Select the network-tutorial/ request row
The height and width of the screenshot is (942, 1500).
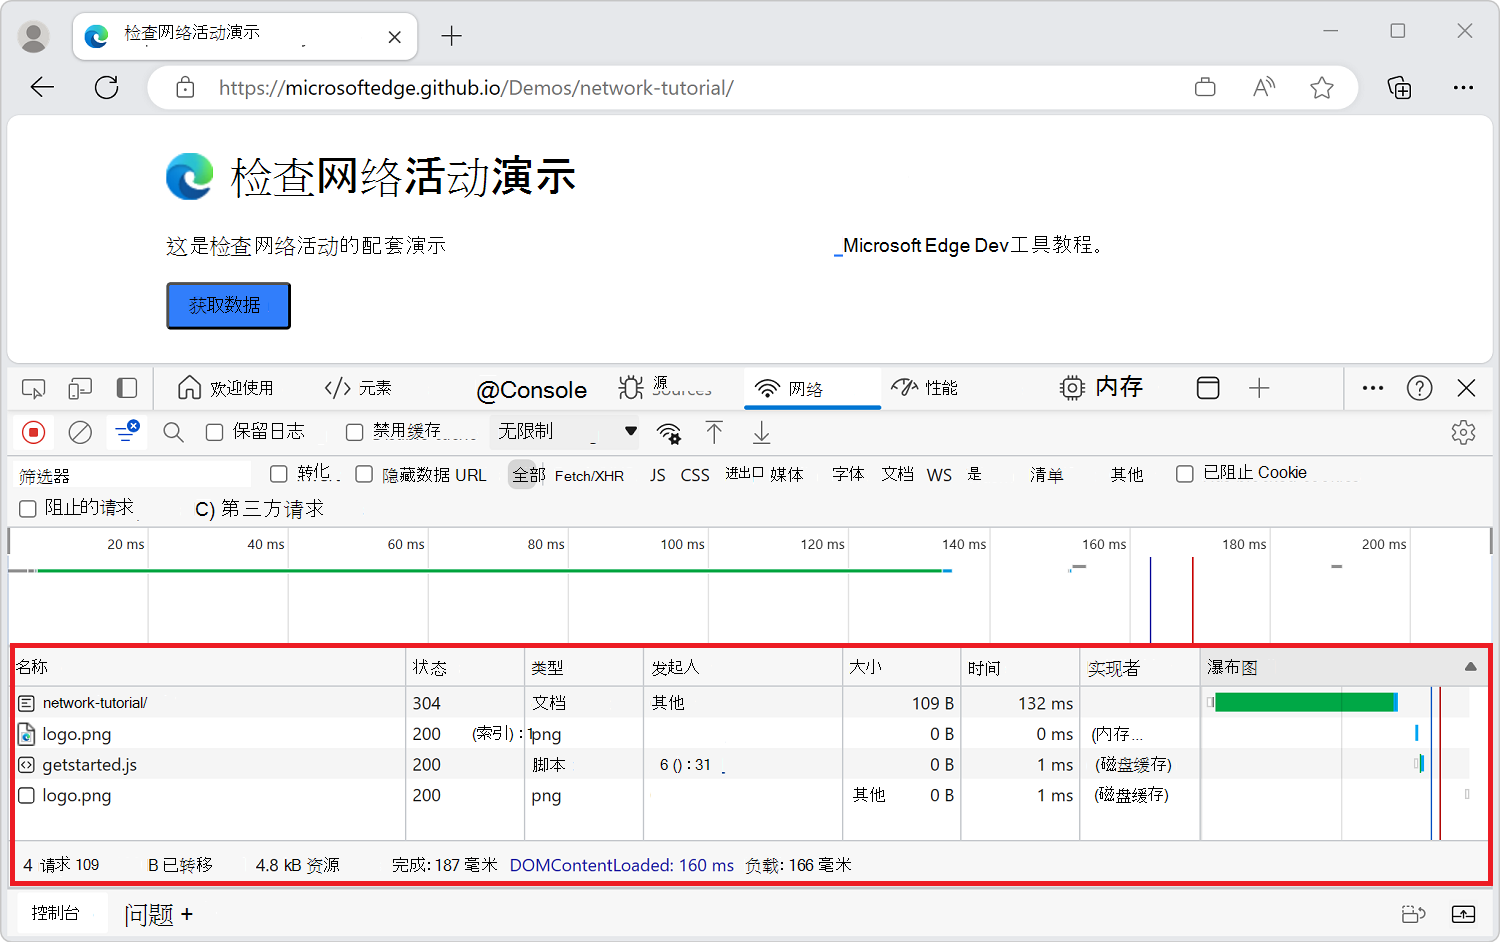tap(741, 703)
